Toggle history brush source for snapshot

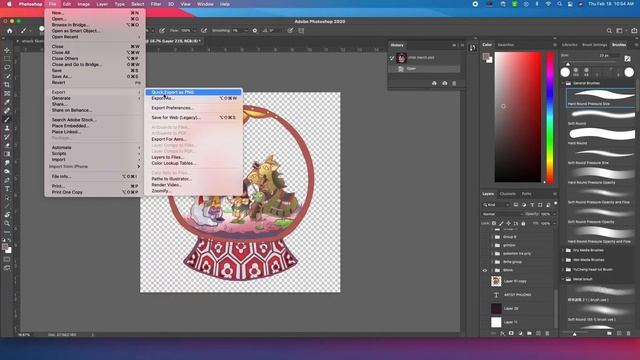[x=392, y=58]
